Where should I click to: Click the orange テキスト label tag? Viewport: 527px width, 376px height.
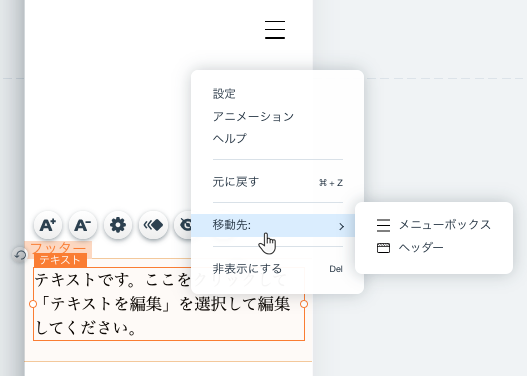point(60,260)
